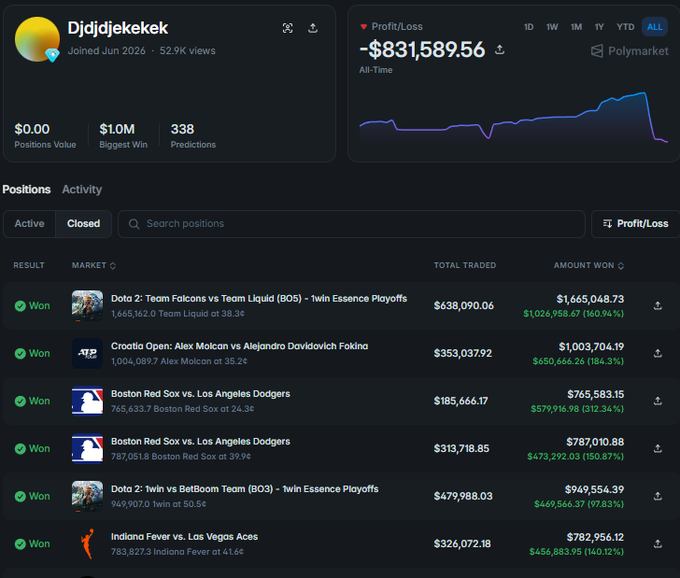This screenshot has height=578, width=680.
Task: Open Croatia Open Molcan vs Davidovich Fokina market
Action: tap(239, 346)
